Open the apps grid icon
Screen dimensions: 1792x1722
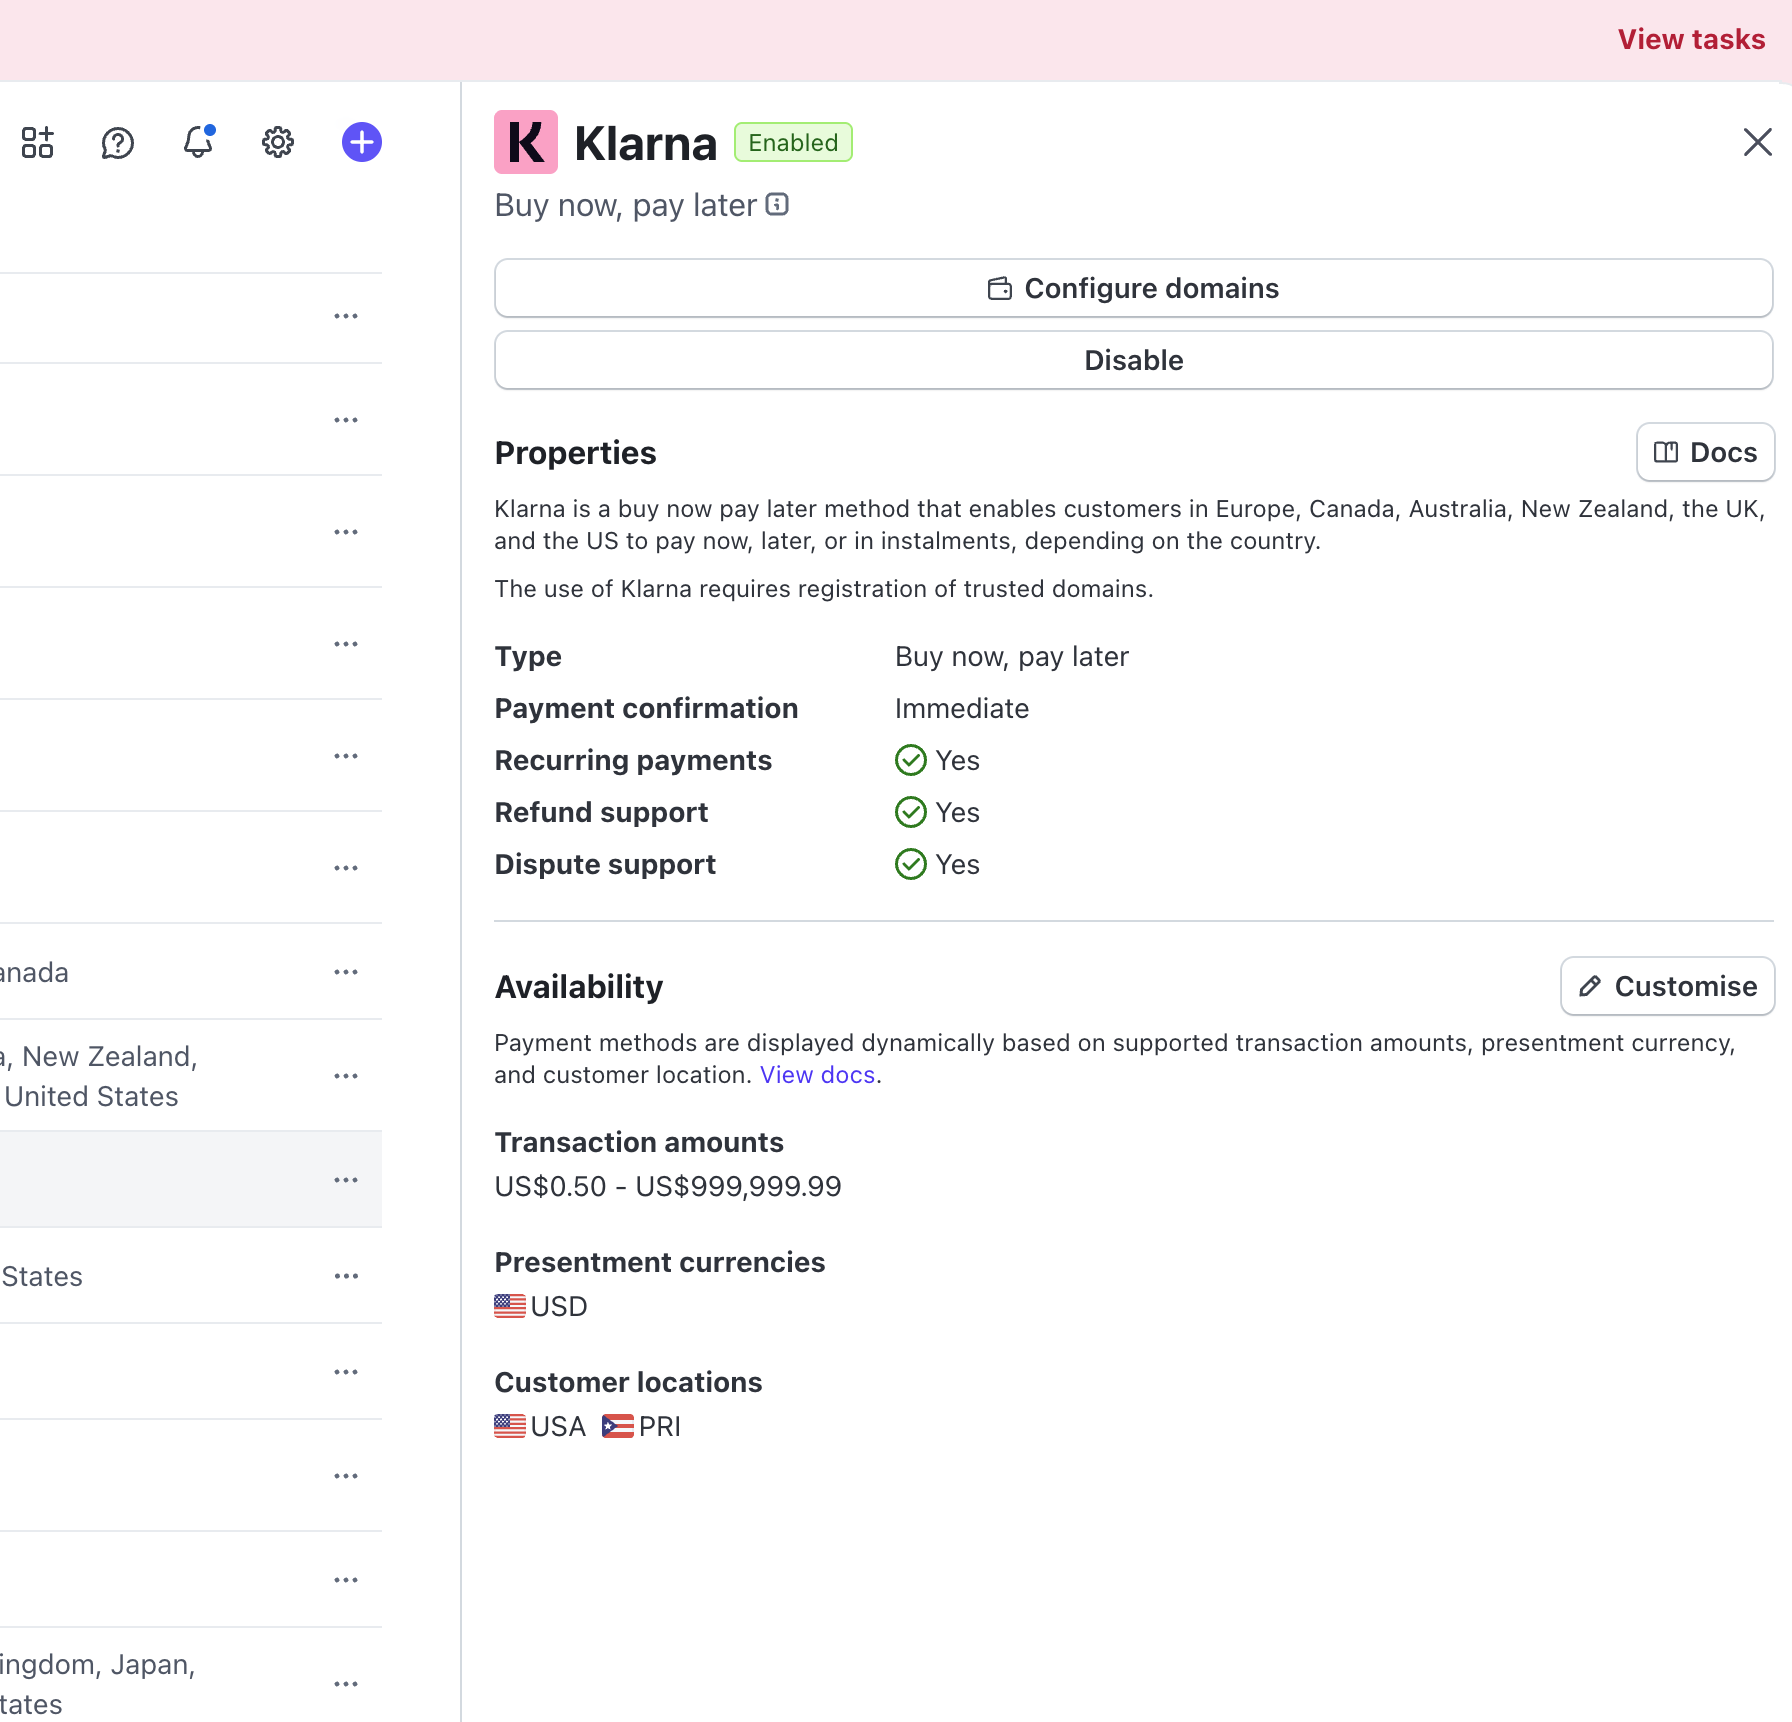tap(38, 142)
